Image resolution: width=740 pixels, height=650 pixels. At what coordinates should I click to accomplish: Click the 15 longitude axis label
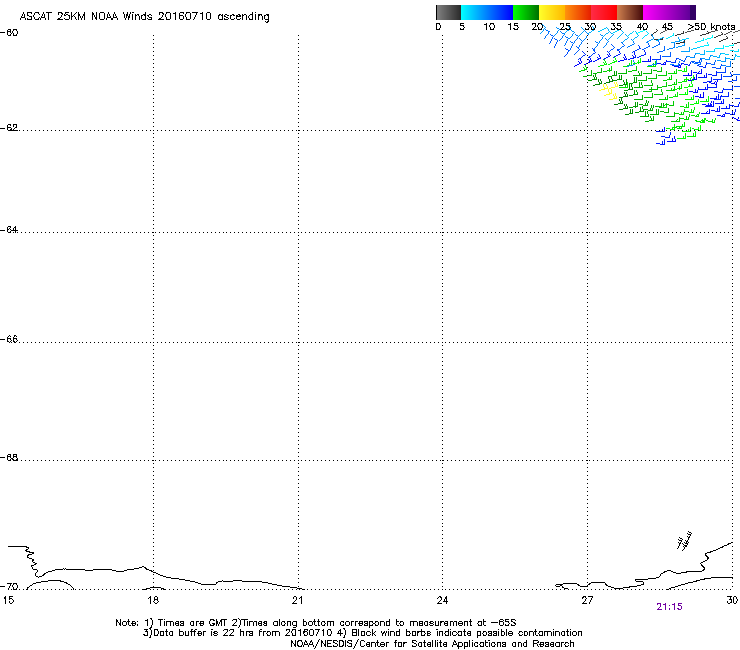8,600
